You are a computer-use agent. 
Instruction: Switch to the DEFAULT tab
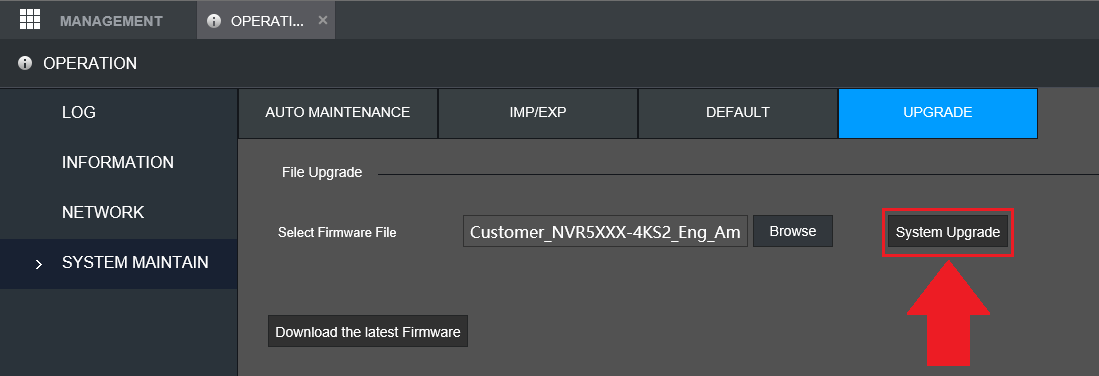pyautogui.click(x=737, y=113)
